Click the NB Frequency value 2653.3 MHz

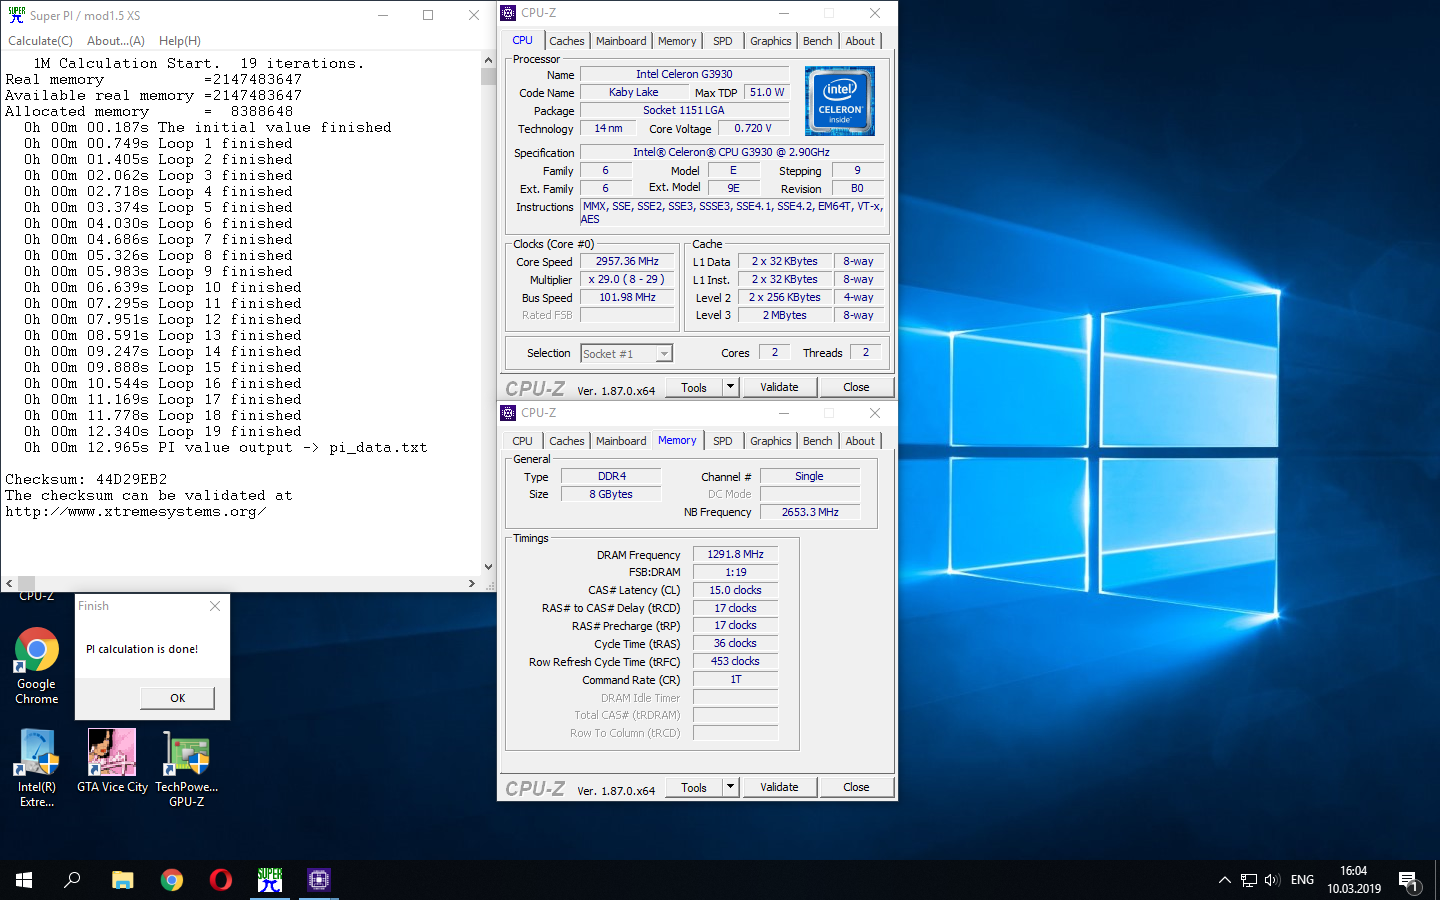(x=810, y=512)
